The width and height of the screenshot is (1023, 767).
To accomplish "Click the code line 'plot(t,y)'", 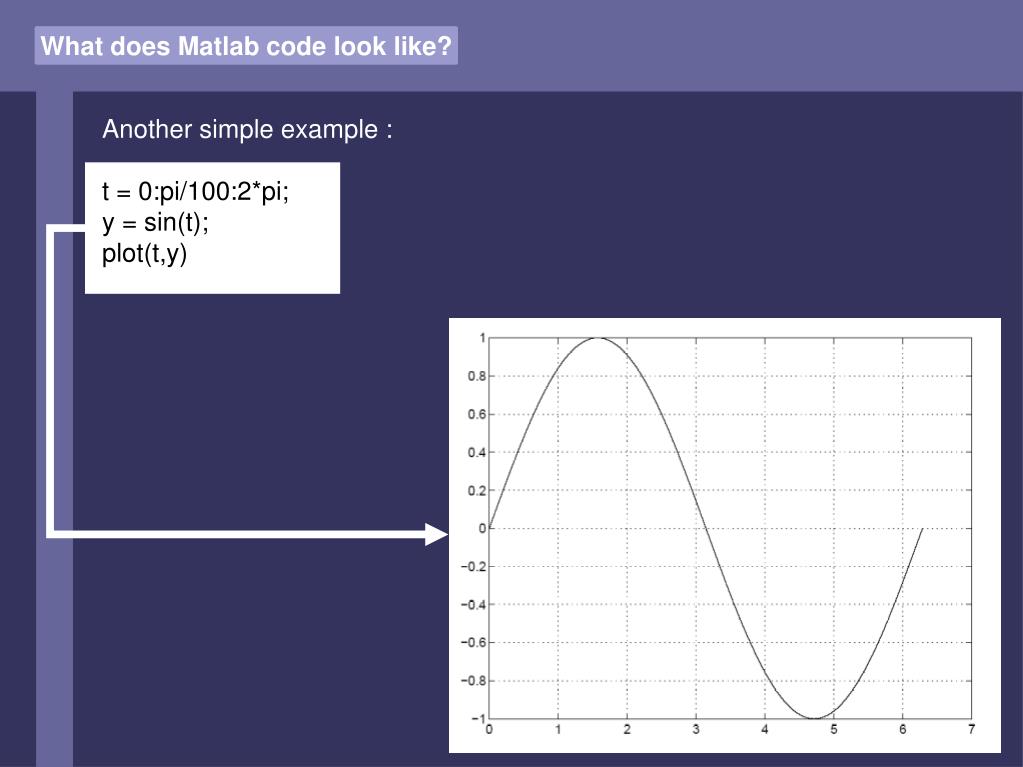I will [x=144, y=254].
